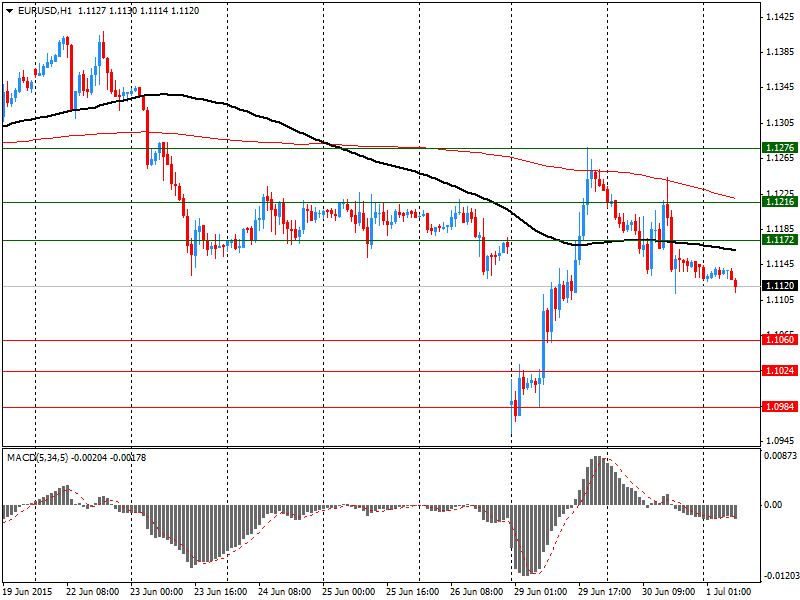Click the 1.0945 price scale value
Image resolution: width=800 pixels, height=600 pixels.
point(780,441)
